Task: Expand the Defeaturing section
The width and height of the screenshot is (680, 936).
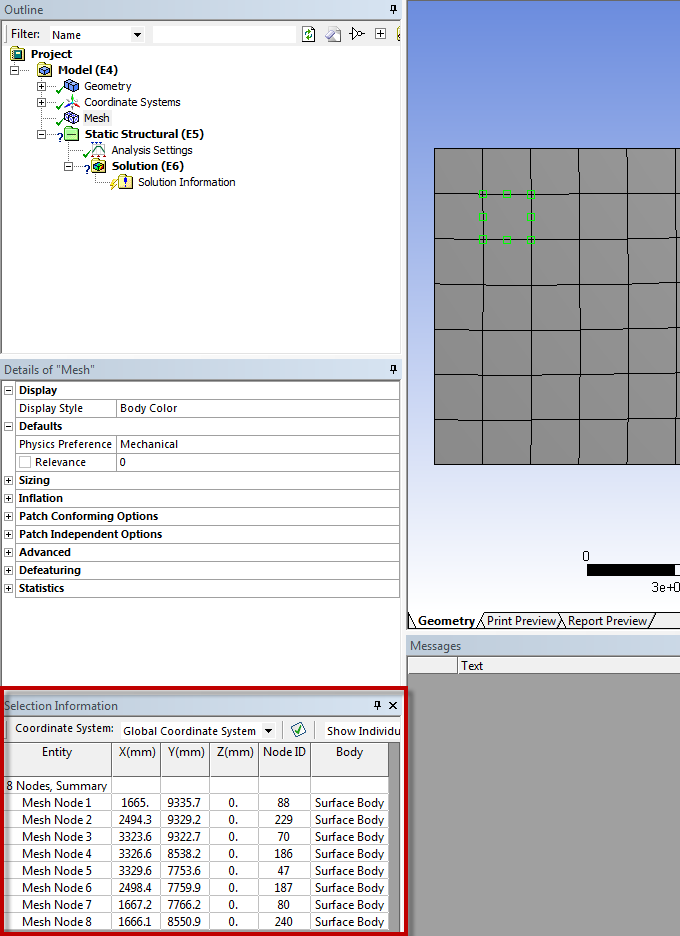Action: point(8,570)
